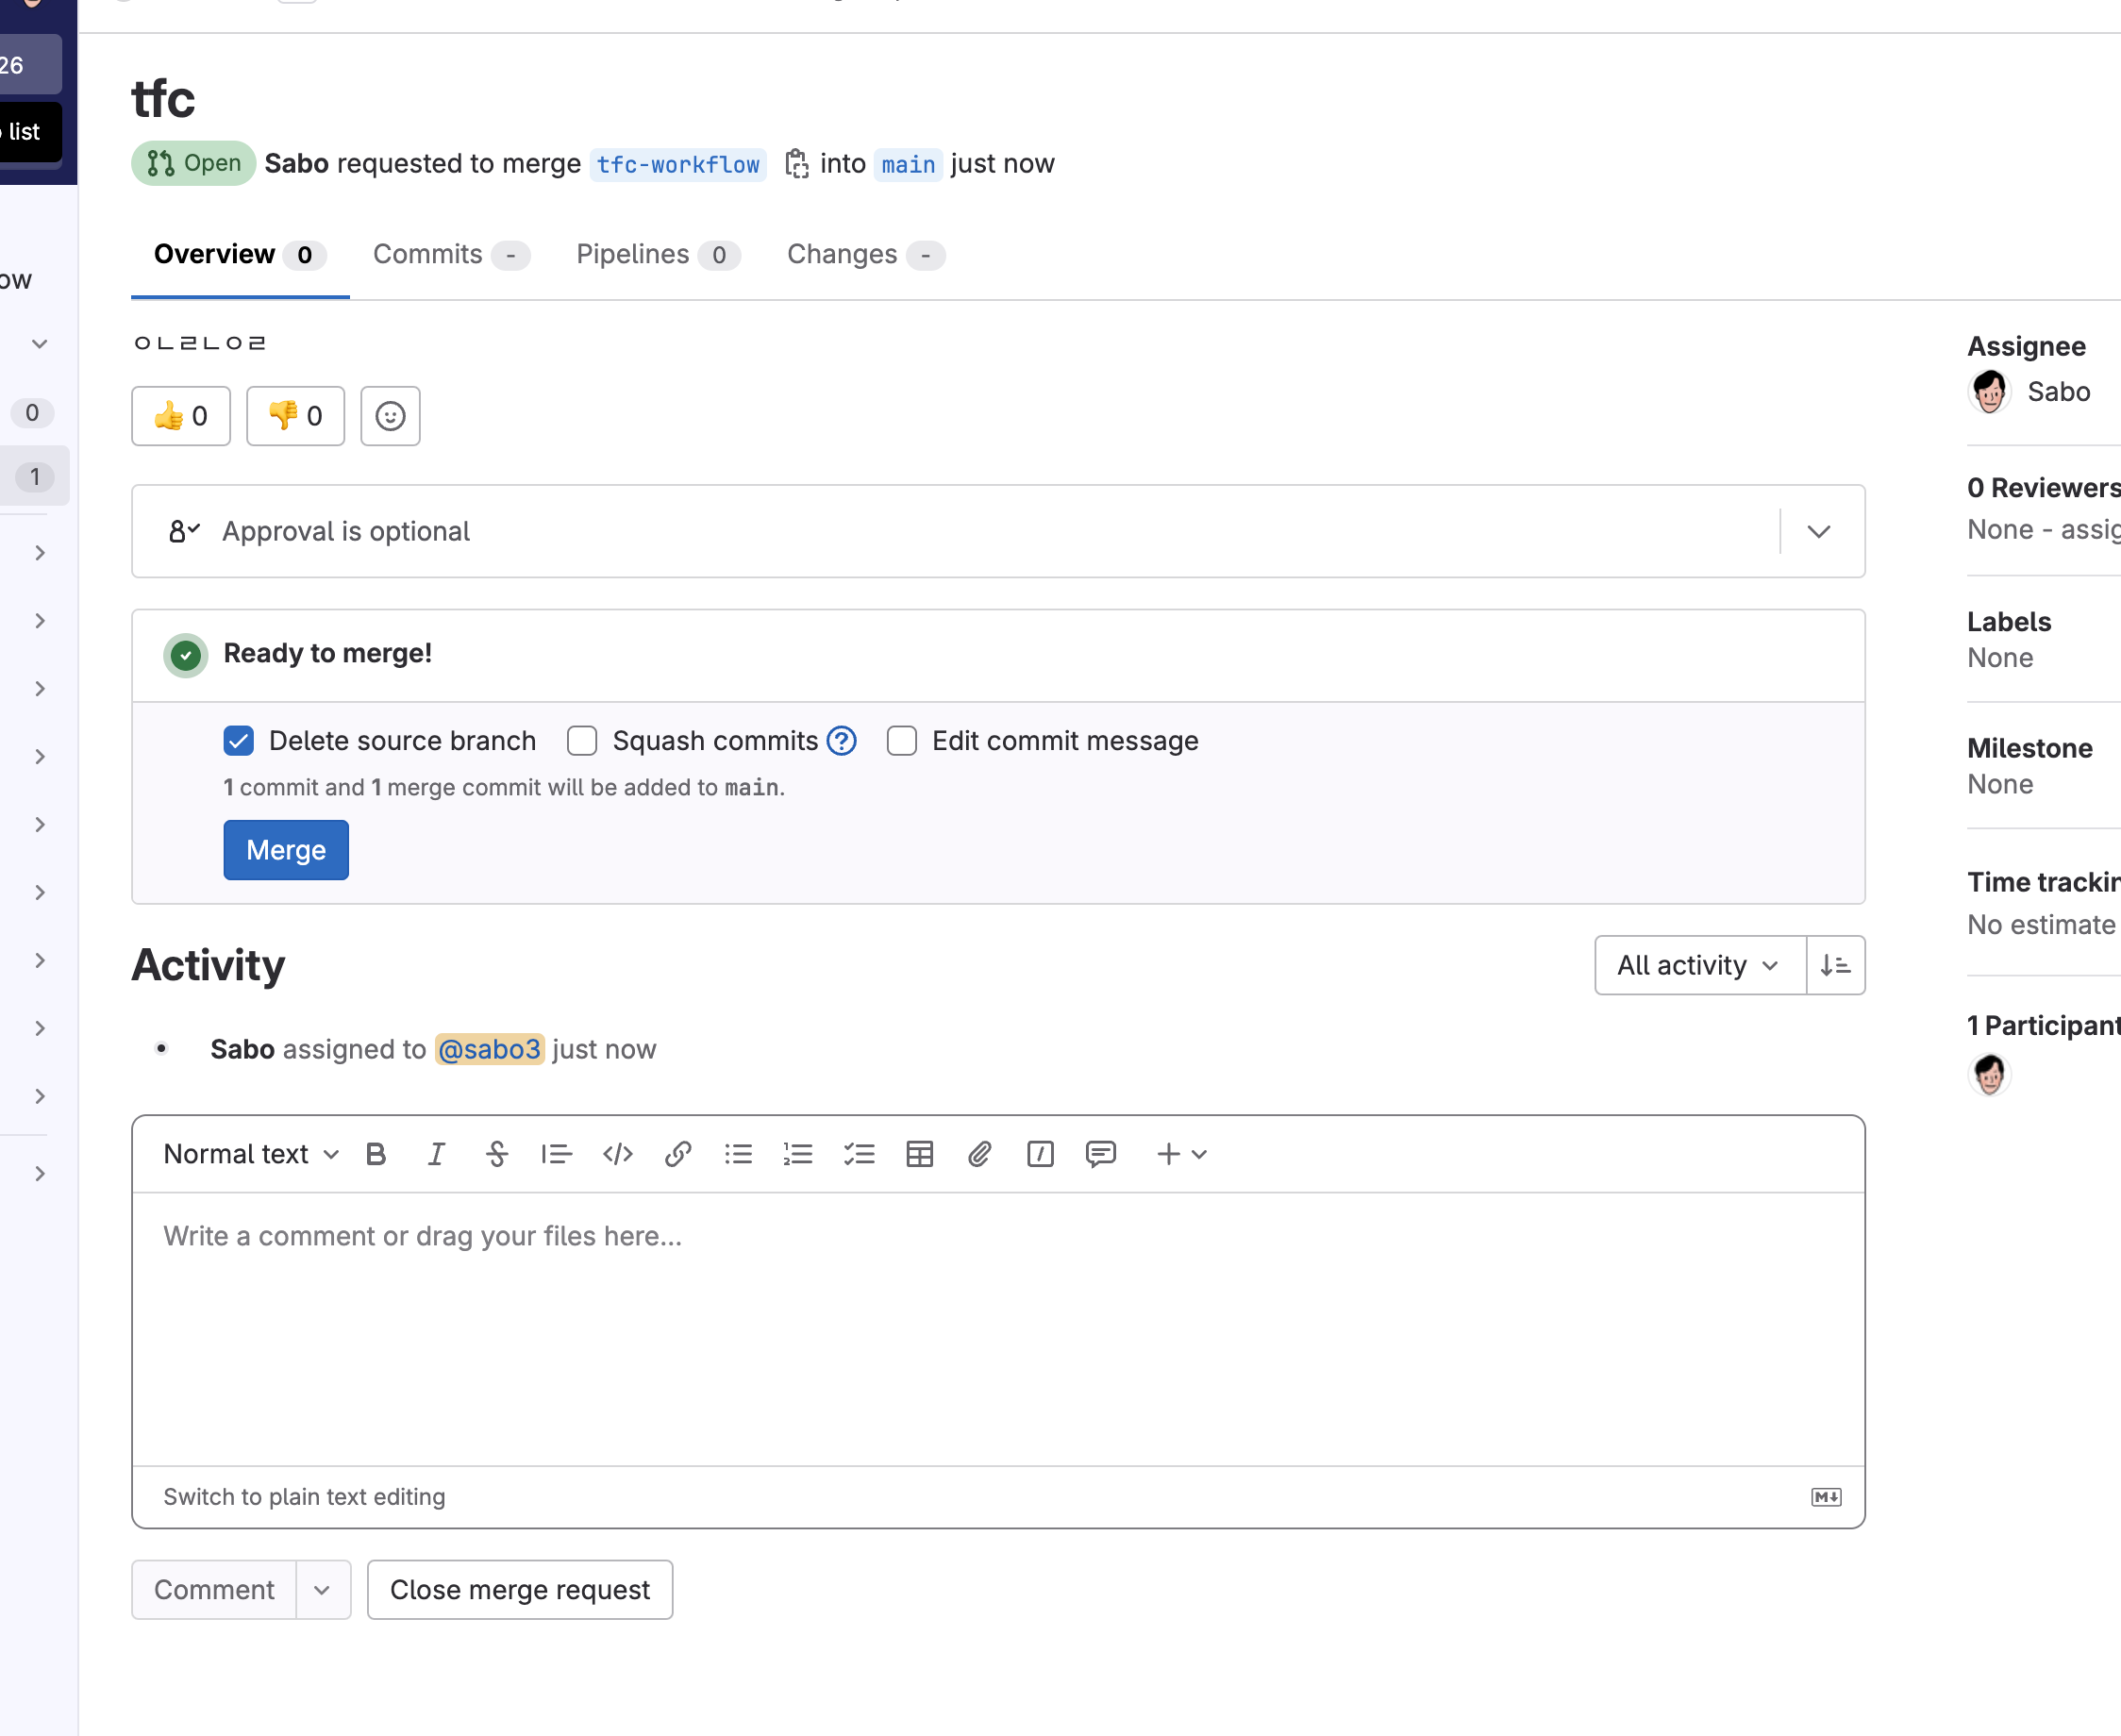Attach a file using paperclip icon

click(979, 1154)
